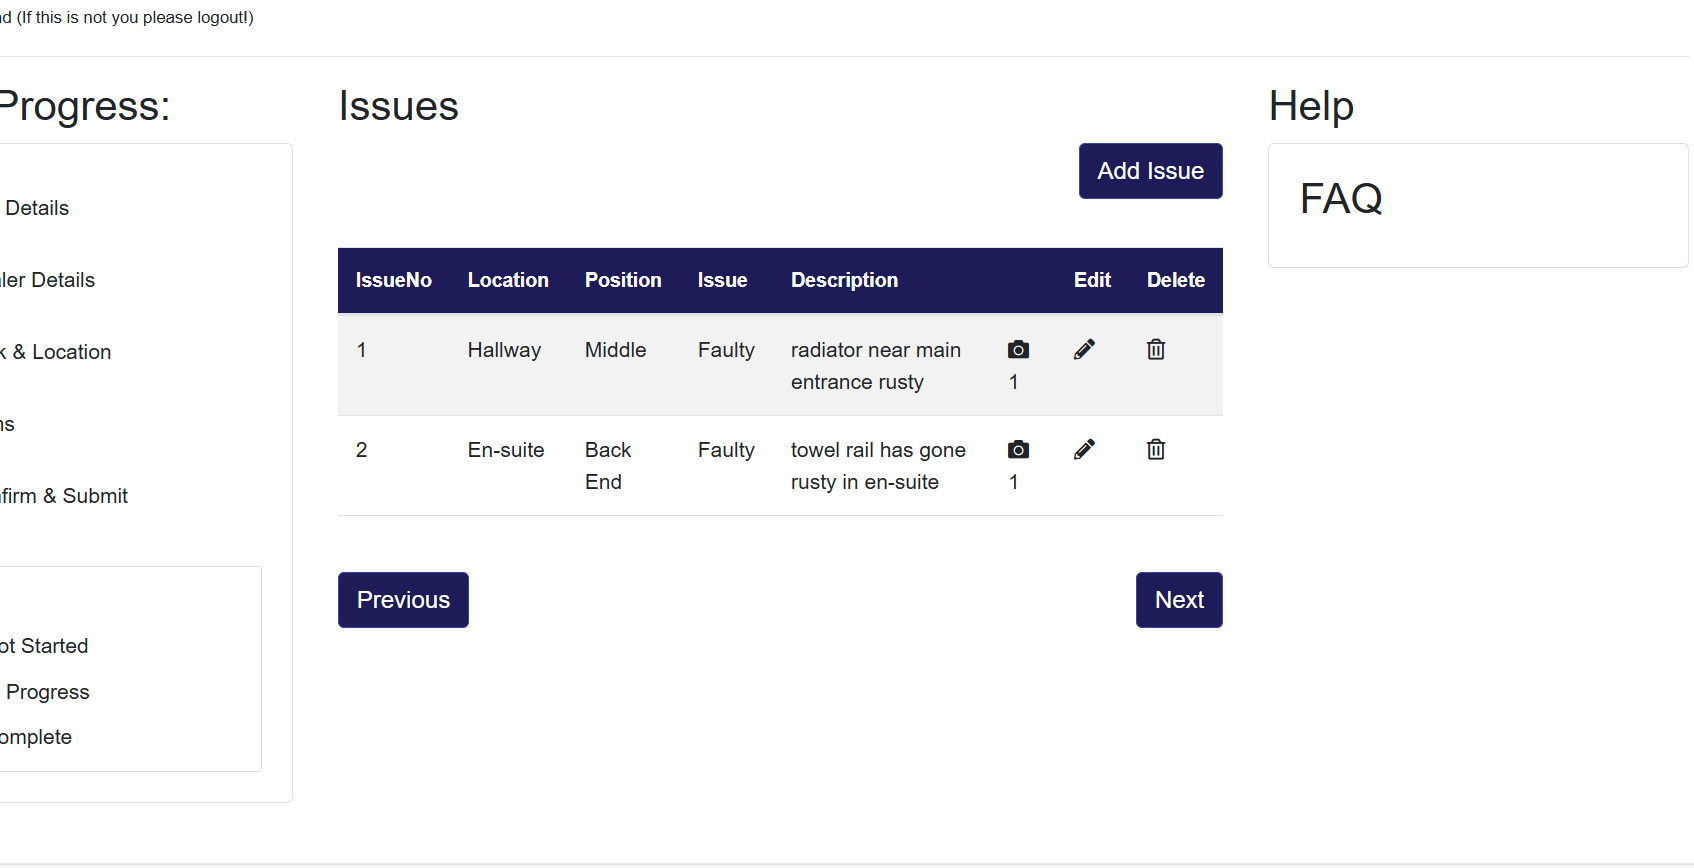Viewport: 1694px width, 868px height.
Task: Click the Description column header
Action: [x=844, y=281]
